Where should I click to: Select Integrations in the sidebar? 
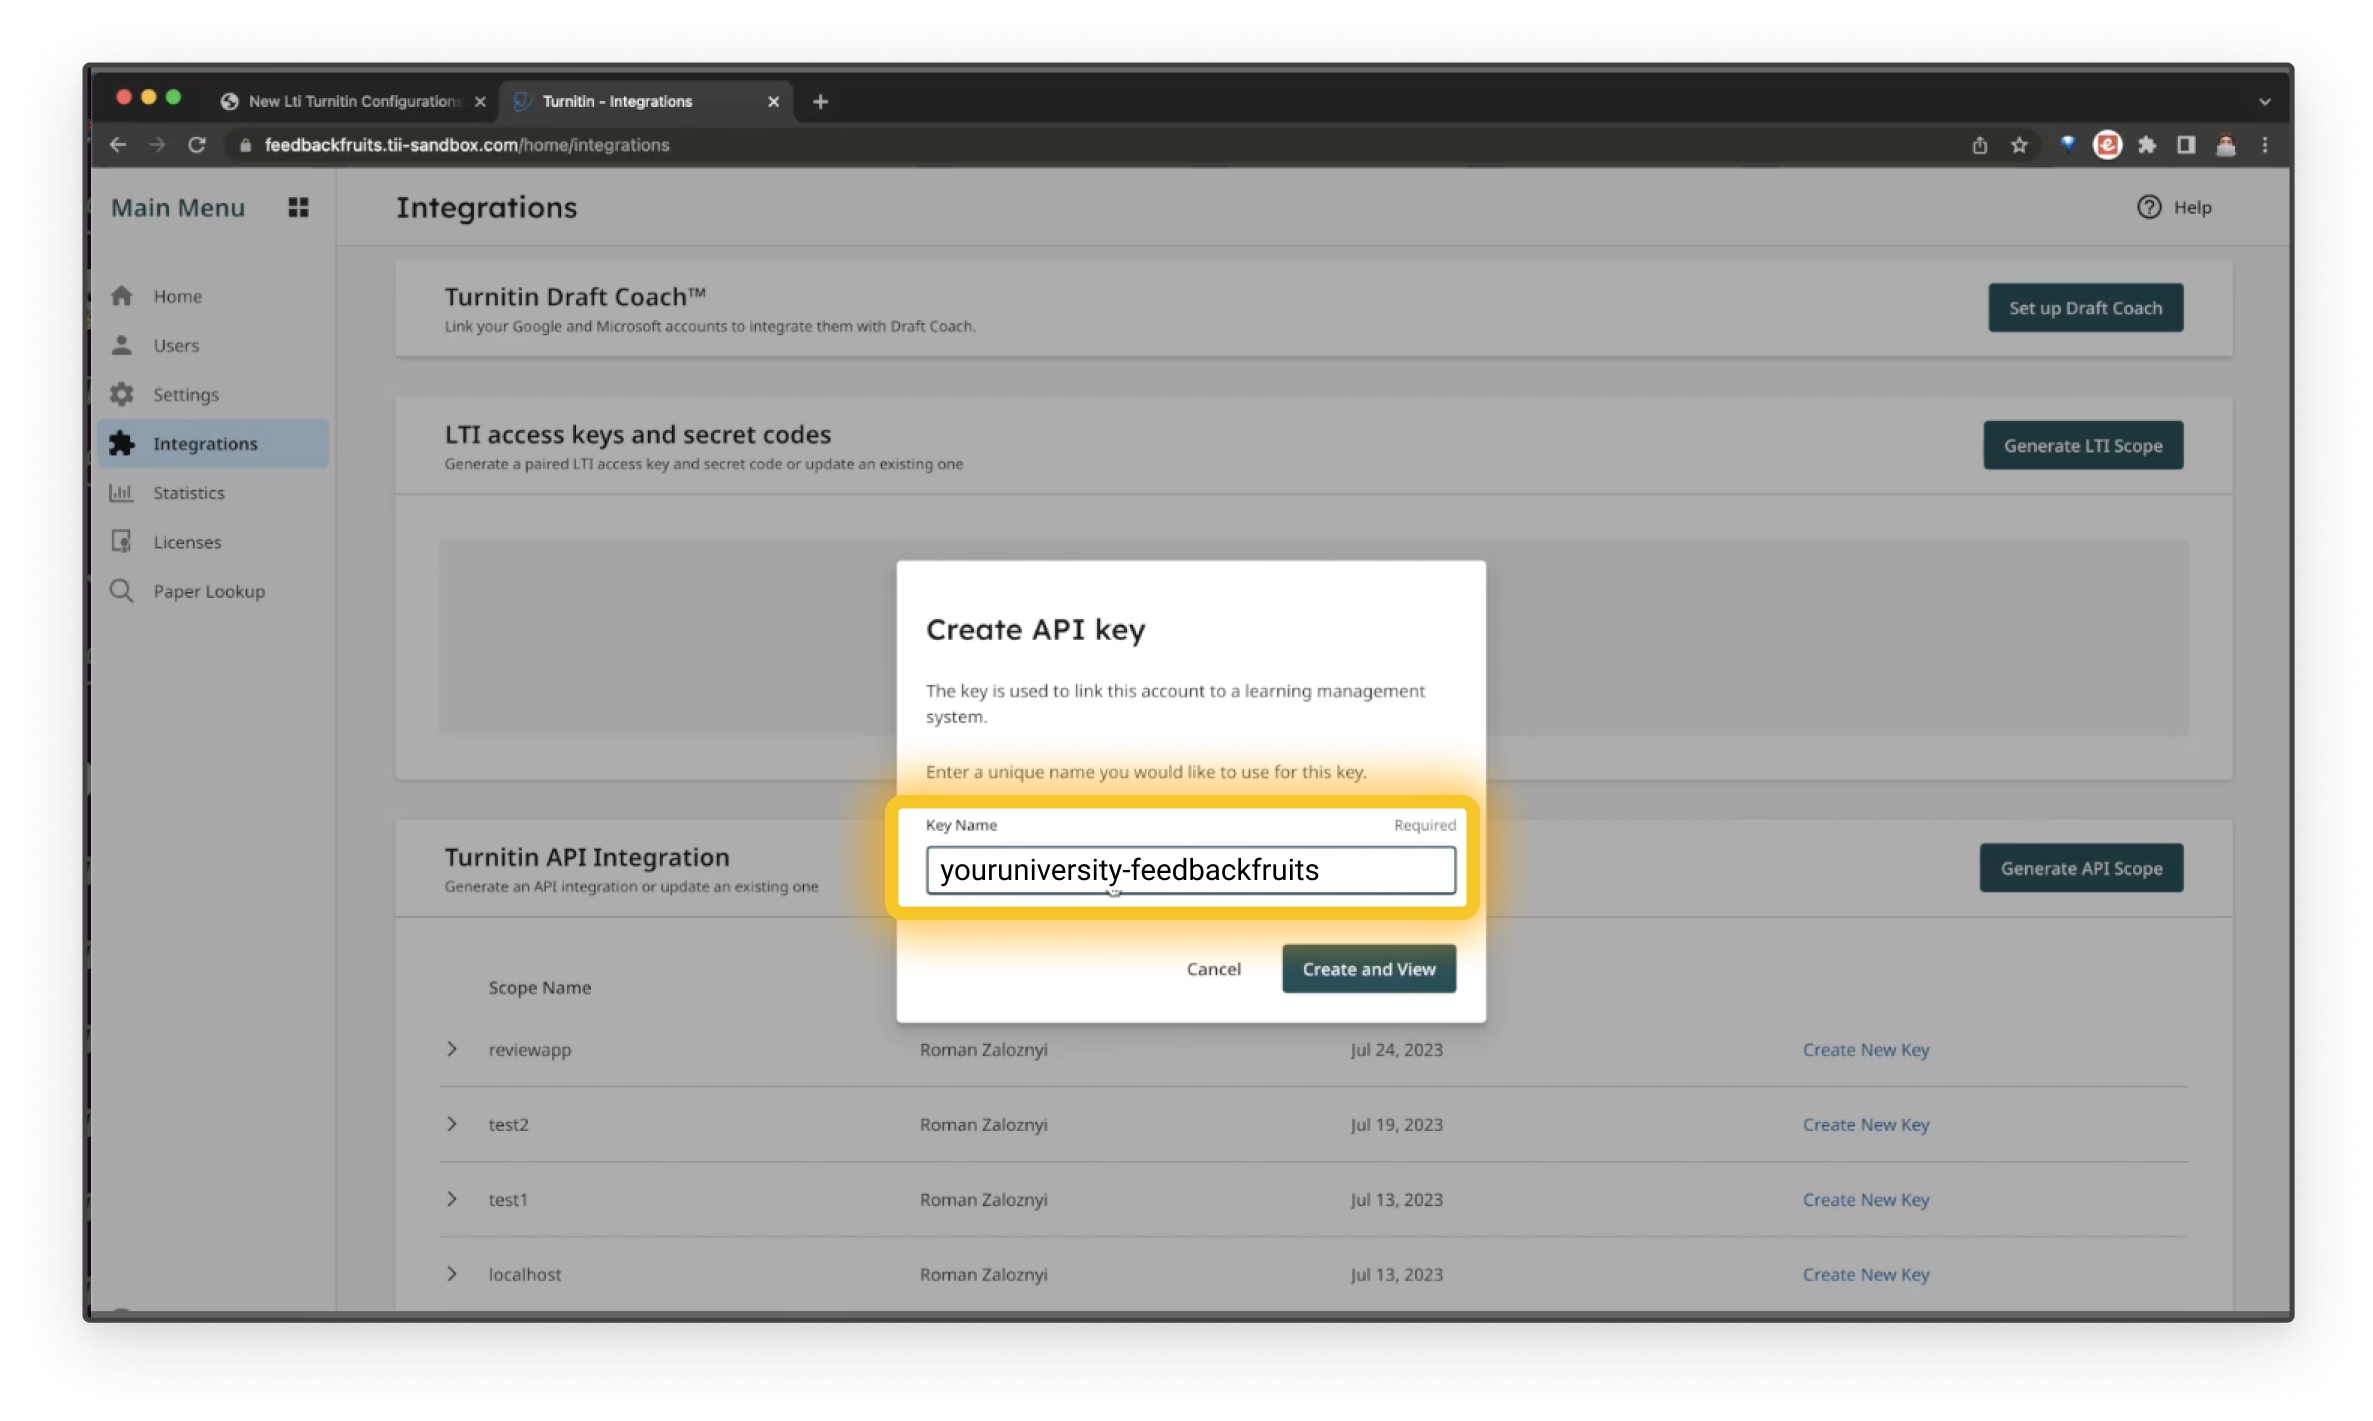click(214, 443)
